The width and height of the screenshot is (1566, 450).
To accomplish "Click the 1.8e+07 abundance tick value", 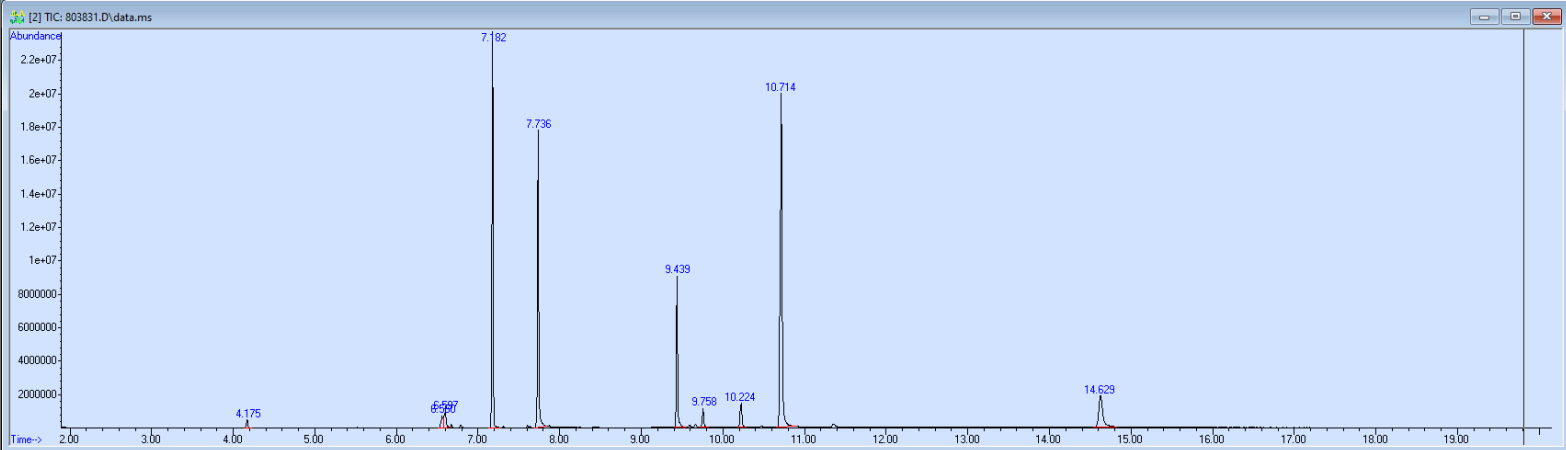I will (x=41, y=127).
